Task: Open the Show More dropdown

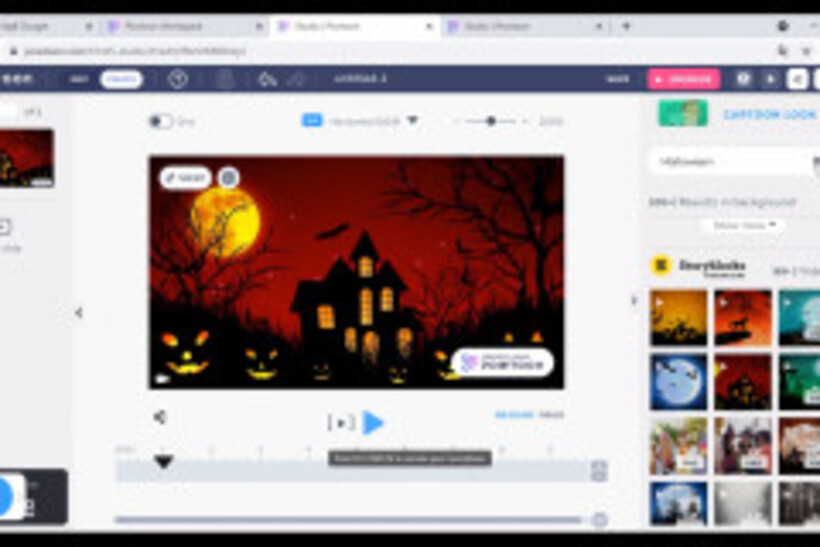Action: click(744, 225)
